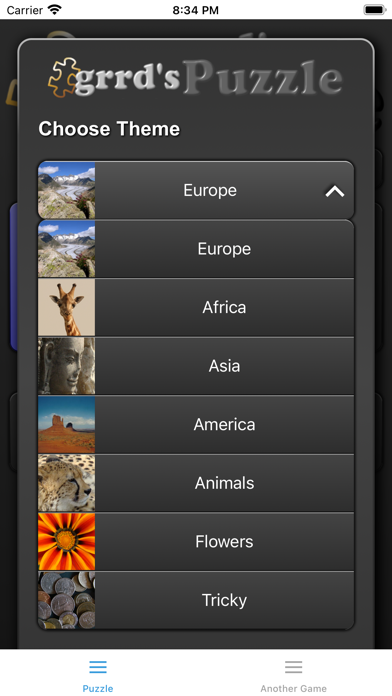Select the Europe option in list

(x=196, y=249)
